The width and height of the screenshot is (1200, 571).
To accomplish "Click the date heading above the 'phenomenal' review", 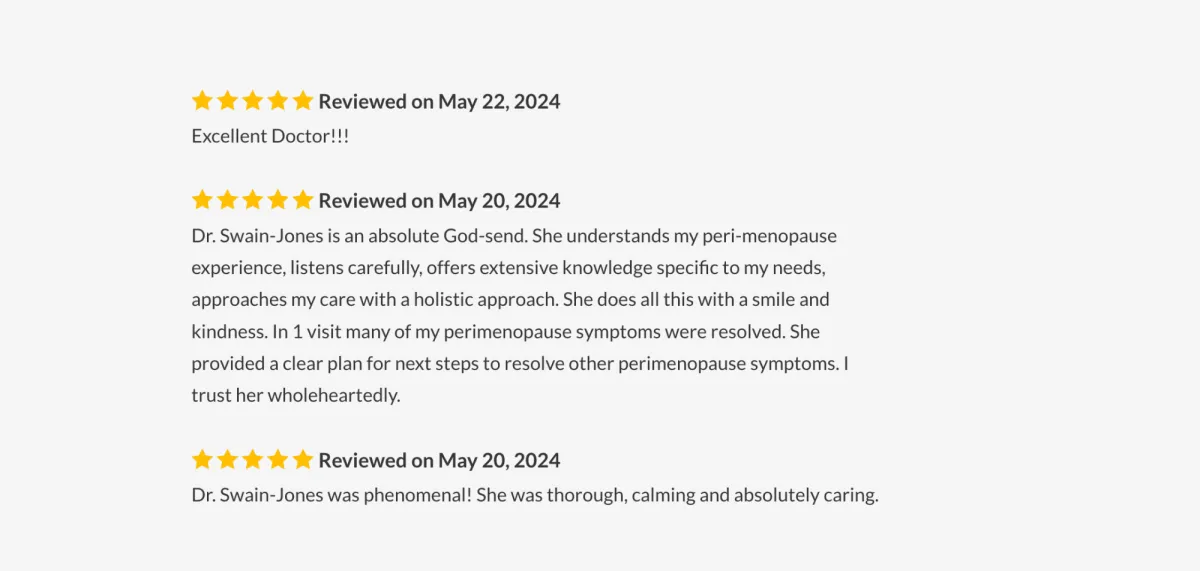I will click(439, 460).
